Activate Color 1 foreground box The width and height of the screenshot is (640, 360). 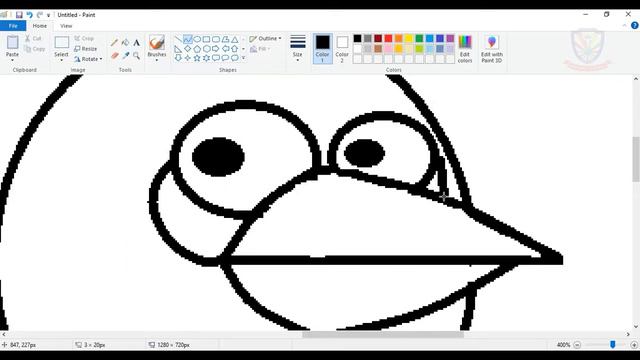322,48
